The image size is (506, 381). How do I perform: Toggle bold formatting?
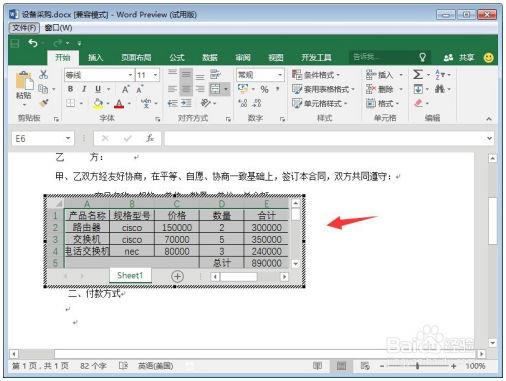click(x=70, y=89)
